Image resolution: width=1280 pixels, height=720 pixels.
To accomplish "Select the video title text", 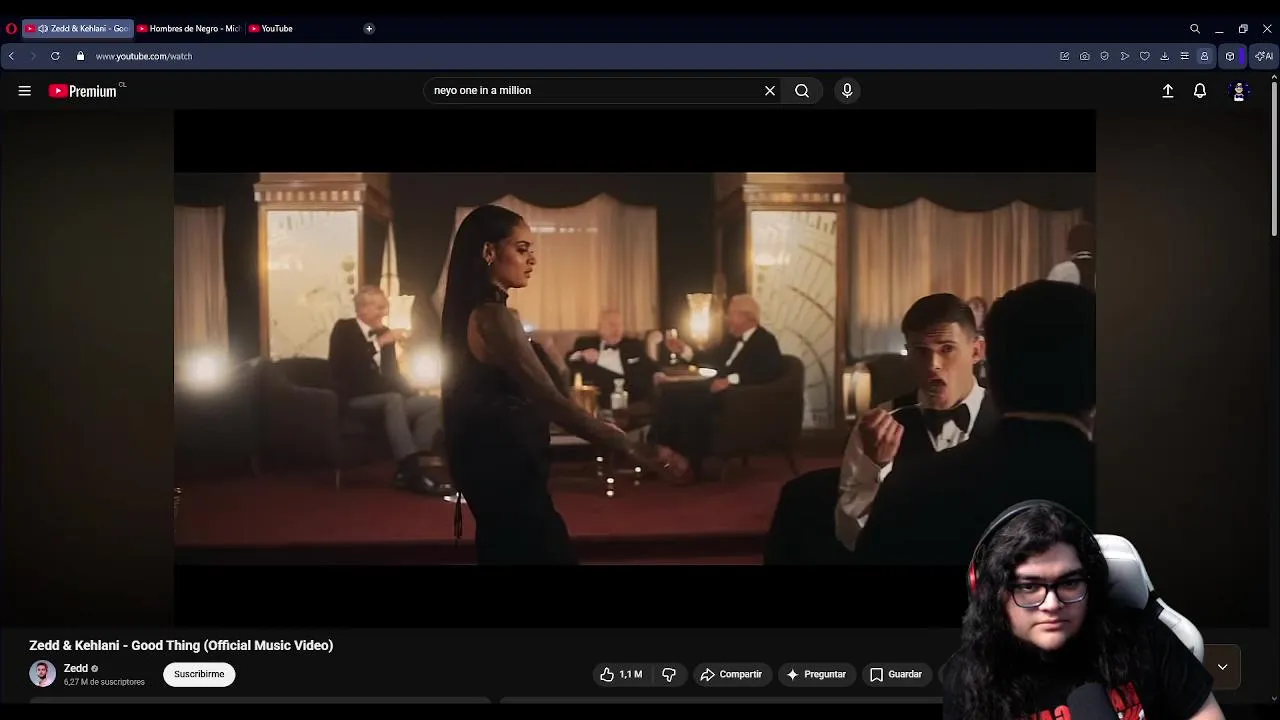I will (181, 645).
